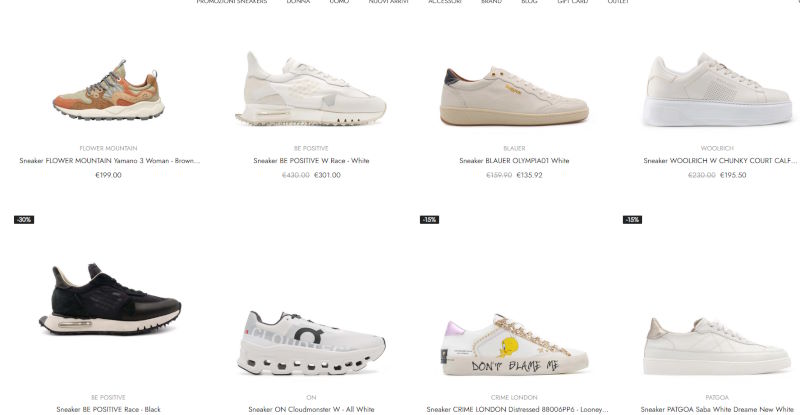
Task: Open Sneaker BE POSITIVE Race - Black link
Action: pos(108,409)
